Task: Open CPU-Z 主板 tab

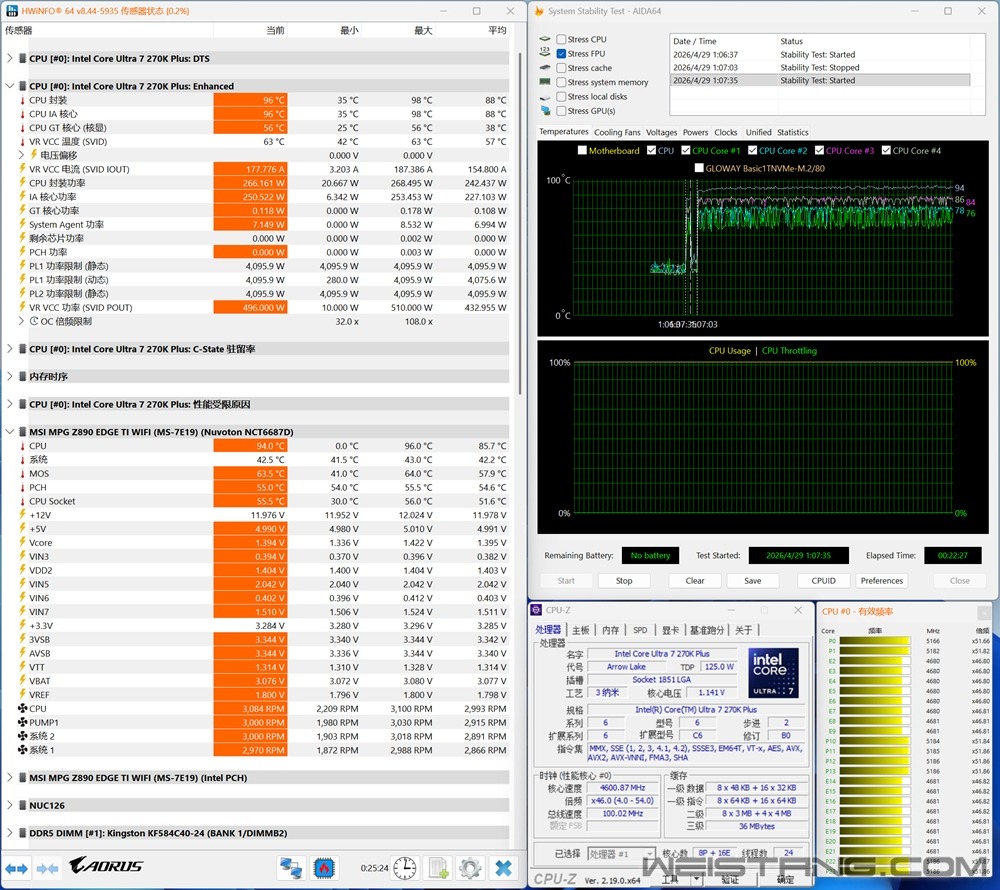Action: tap(580, 630)
